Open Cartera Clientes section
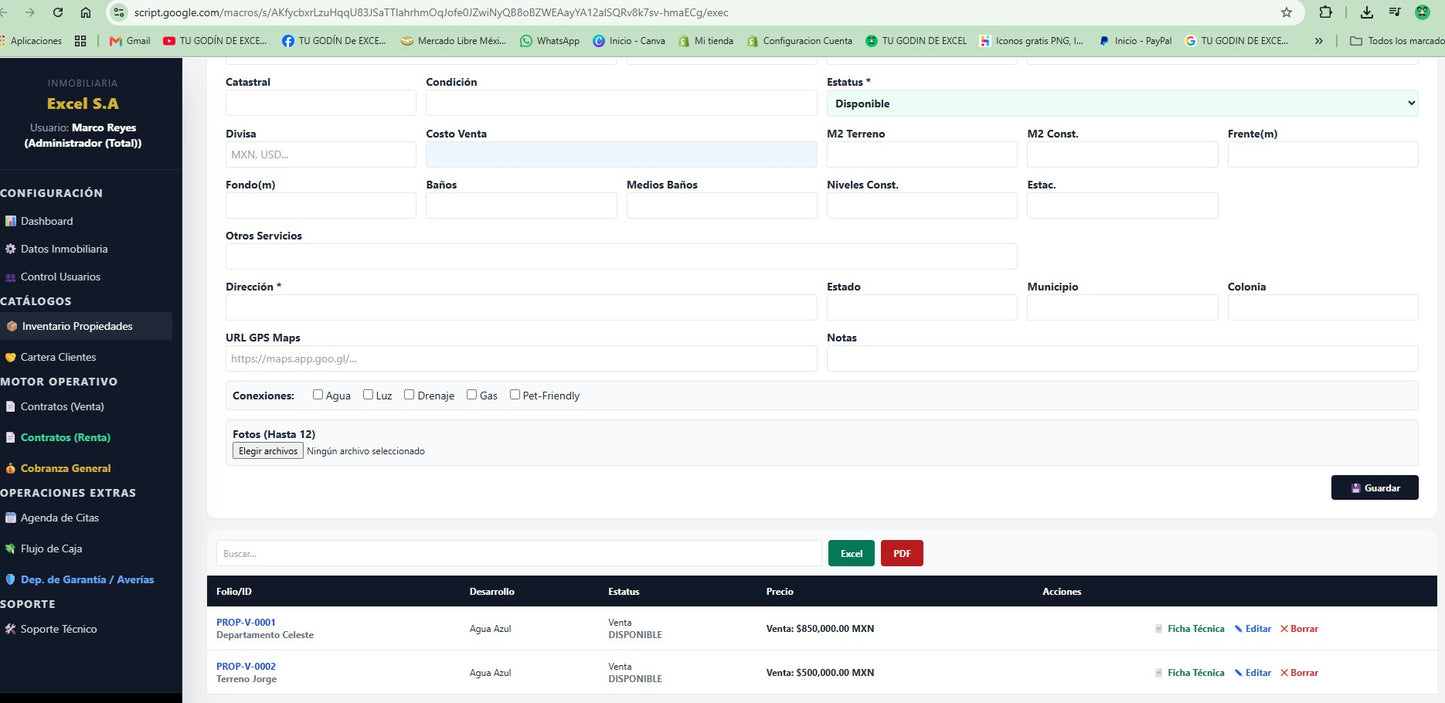1445x703 pixels. pos(58,357)
